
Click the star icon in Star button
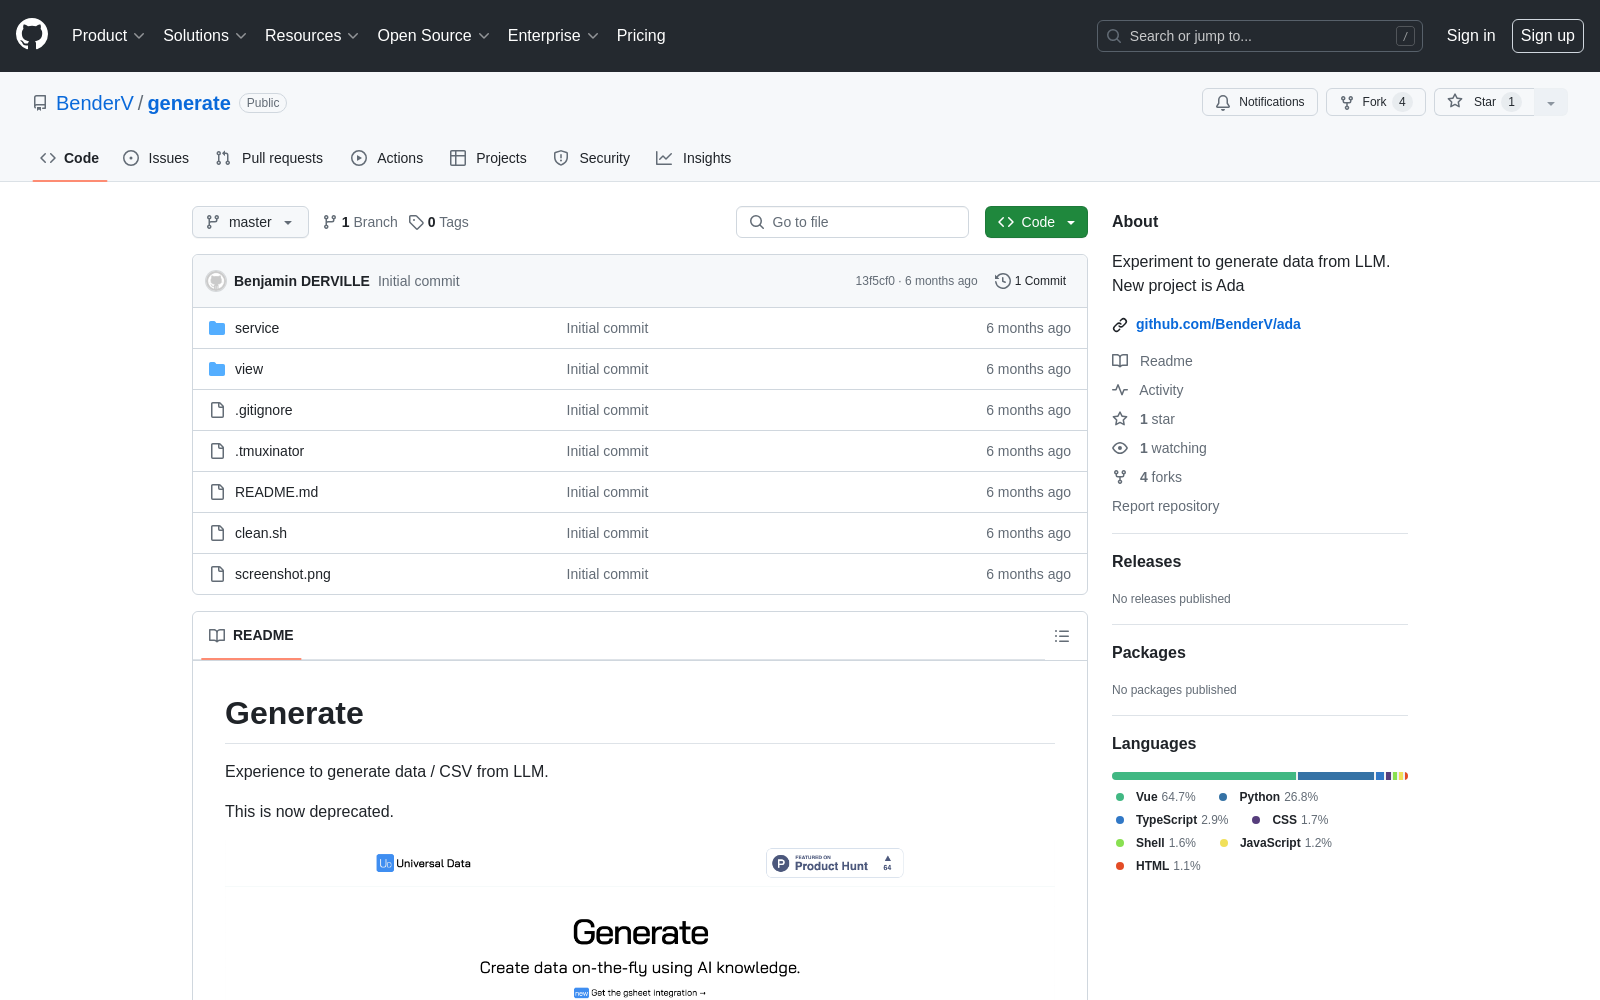point(1455,101)
